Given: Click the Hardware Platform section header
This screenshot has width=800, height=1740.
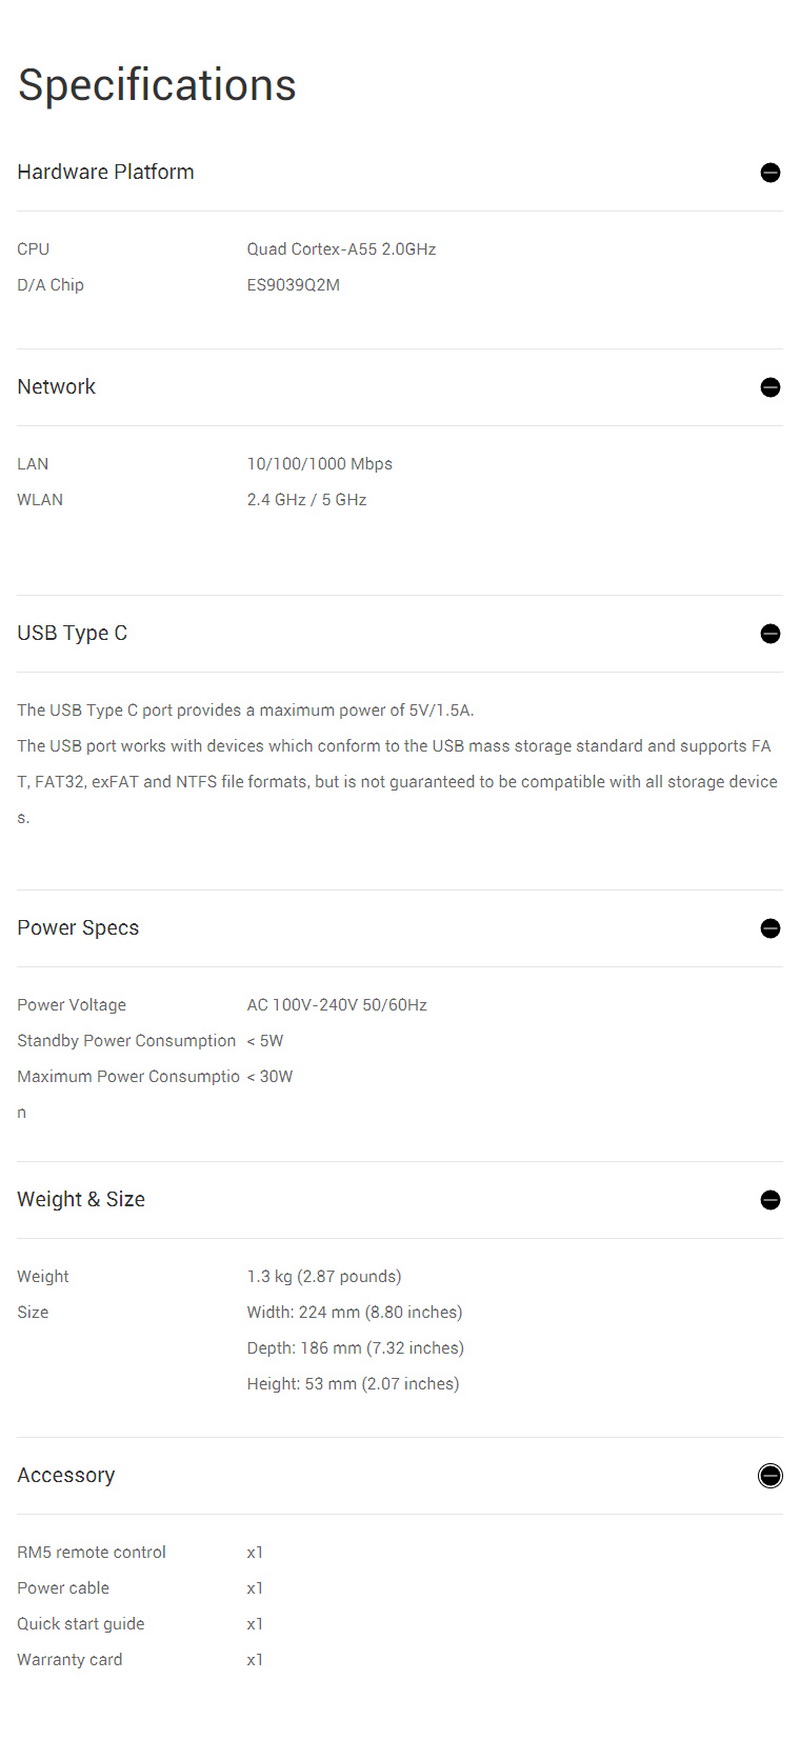Looking at the screenshot, I should pos(106,172).
